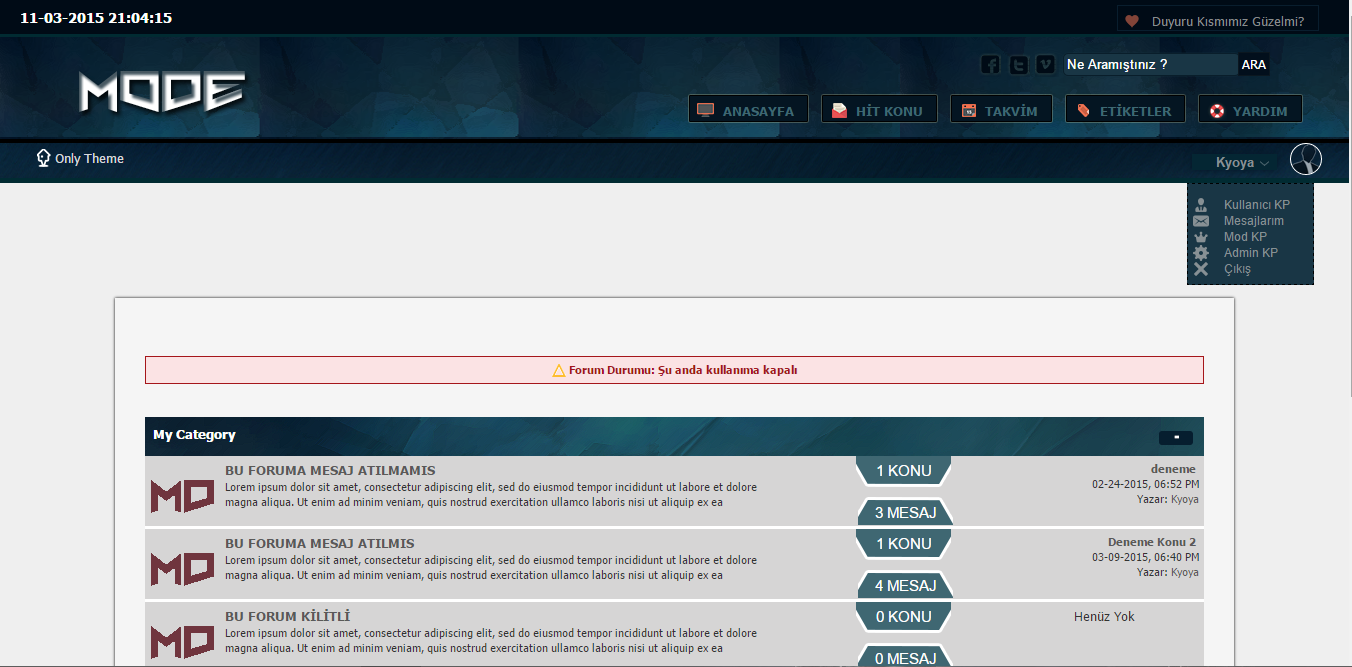
Task: Click the Kyoya user avatar icon
Action: tap(1306, 160)
